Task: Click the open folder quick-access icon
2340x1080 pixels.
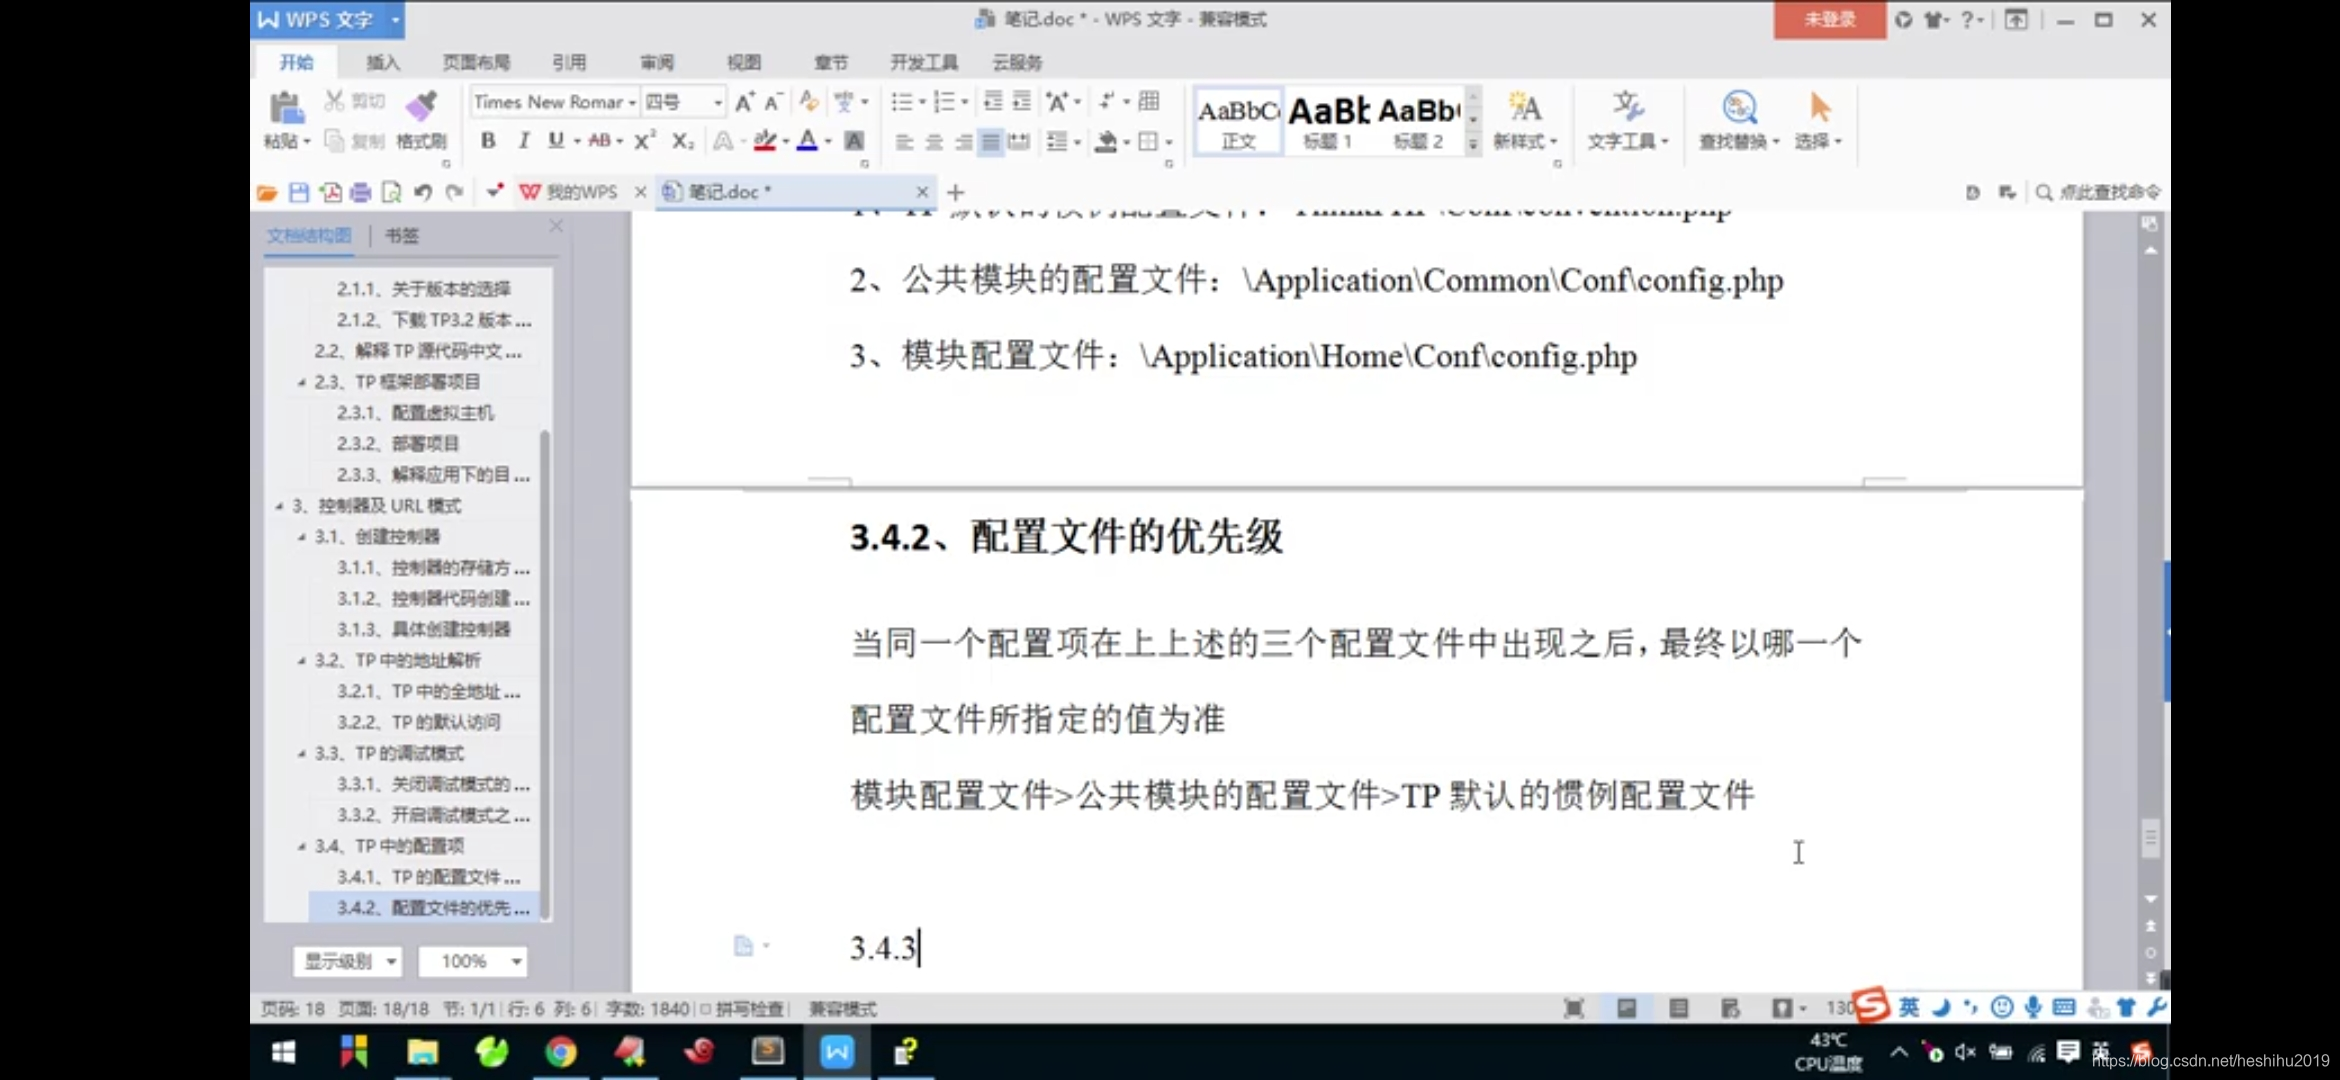Action: click(267, 192)
